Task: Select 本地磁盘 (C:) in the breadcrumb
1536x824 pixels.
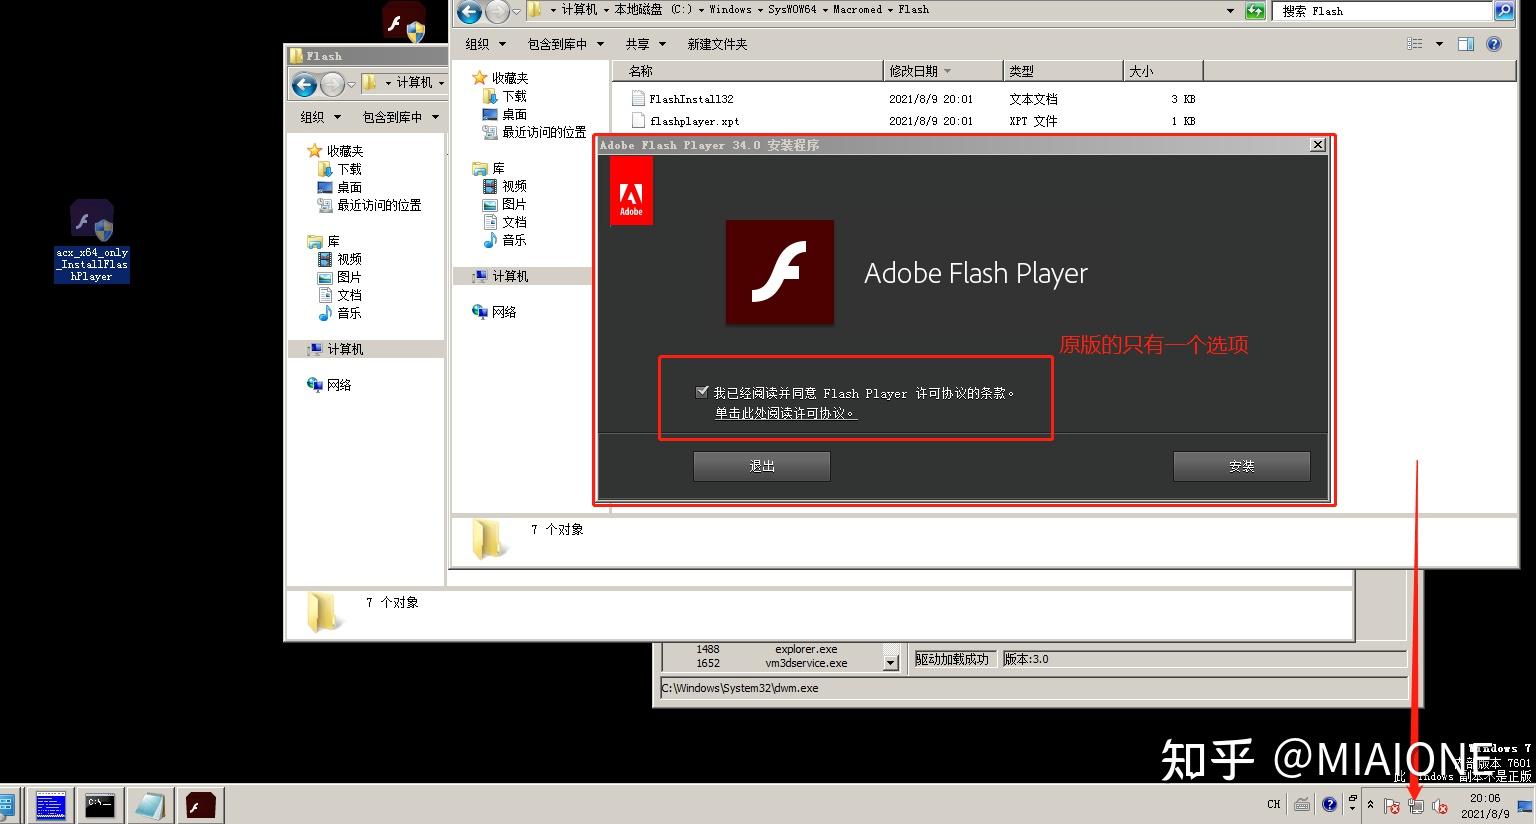Action: coord(653,10)
